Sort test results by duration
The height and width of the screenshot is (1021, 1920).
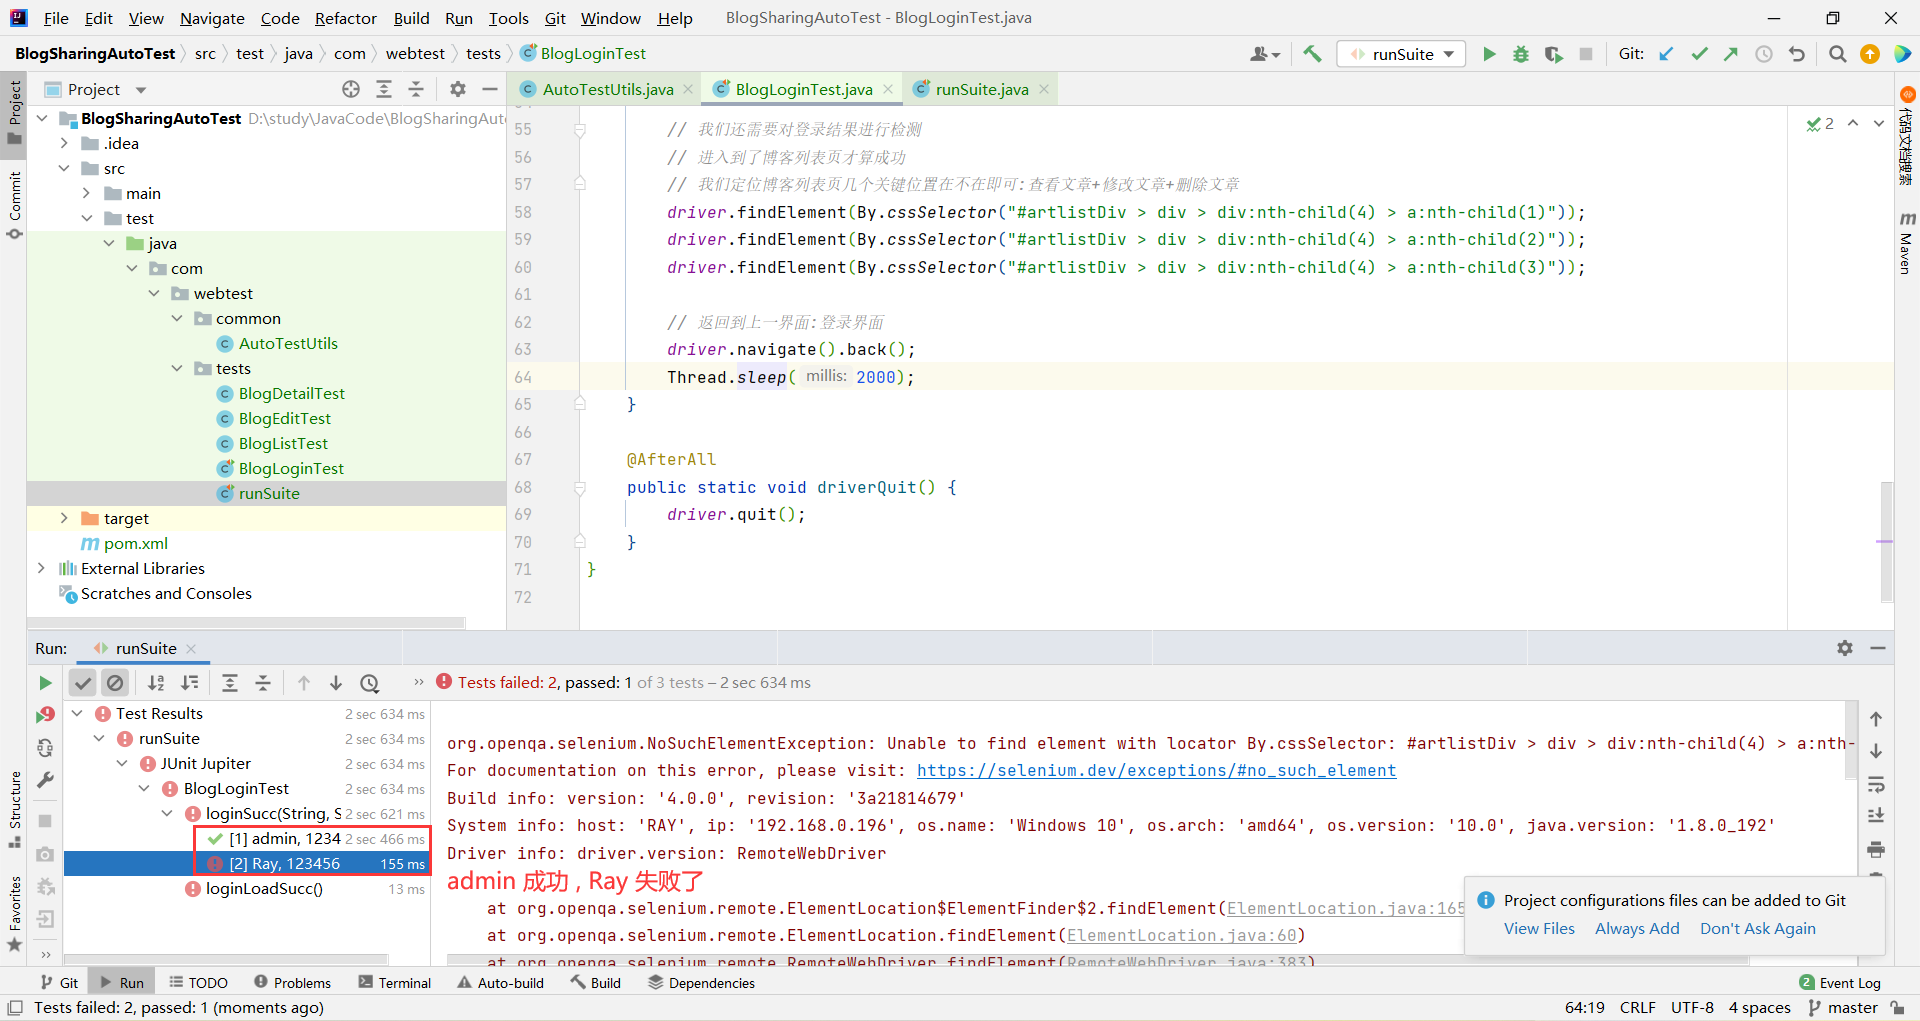tap(190, 683)
